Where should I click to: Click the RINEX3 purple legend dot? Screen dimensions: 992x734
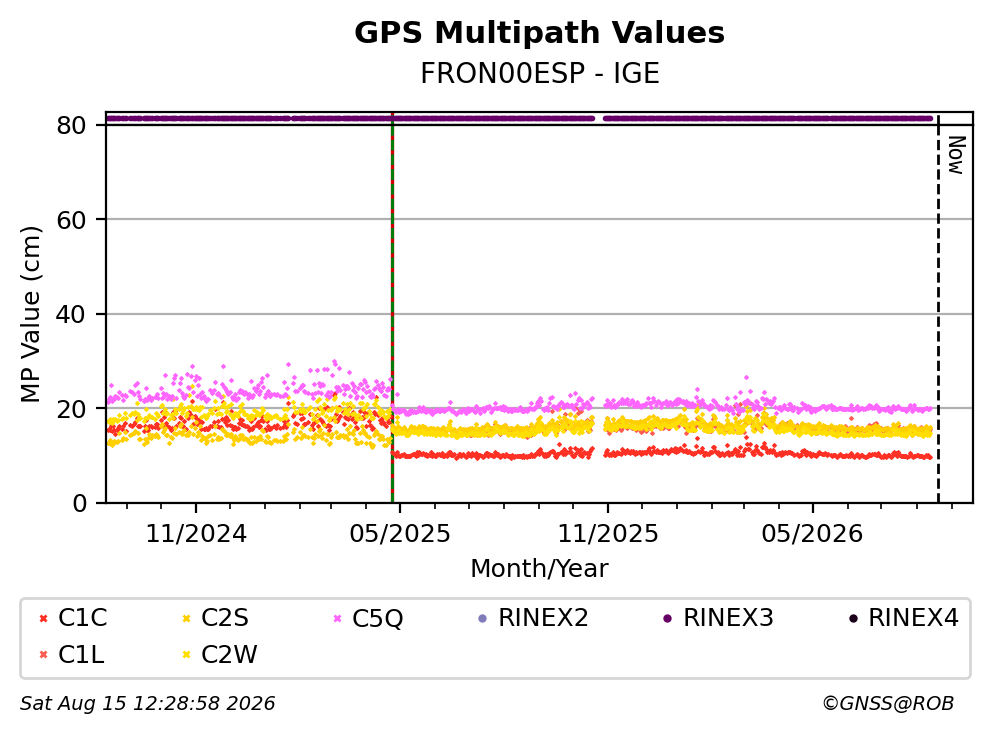[667, 618]
